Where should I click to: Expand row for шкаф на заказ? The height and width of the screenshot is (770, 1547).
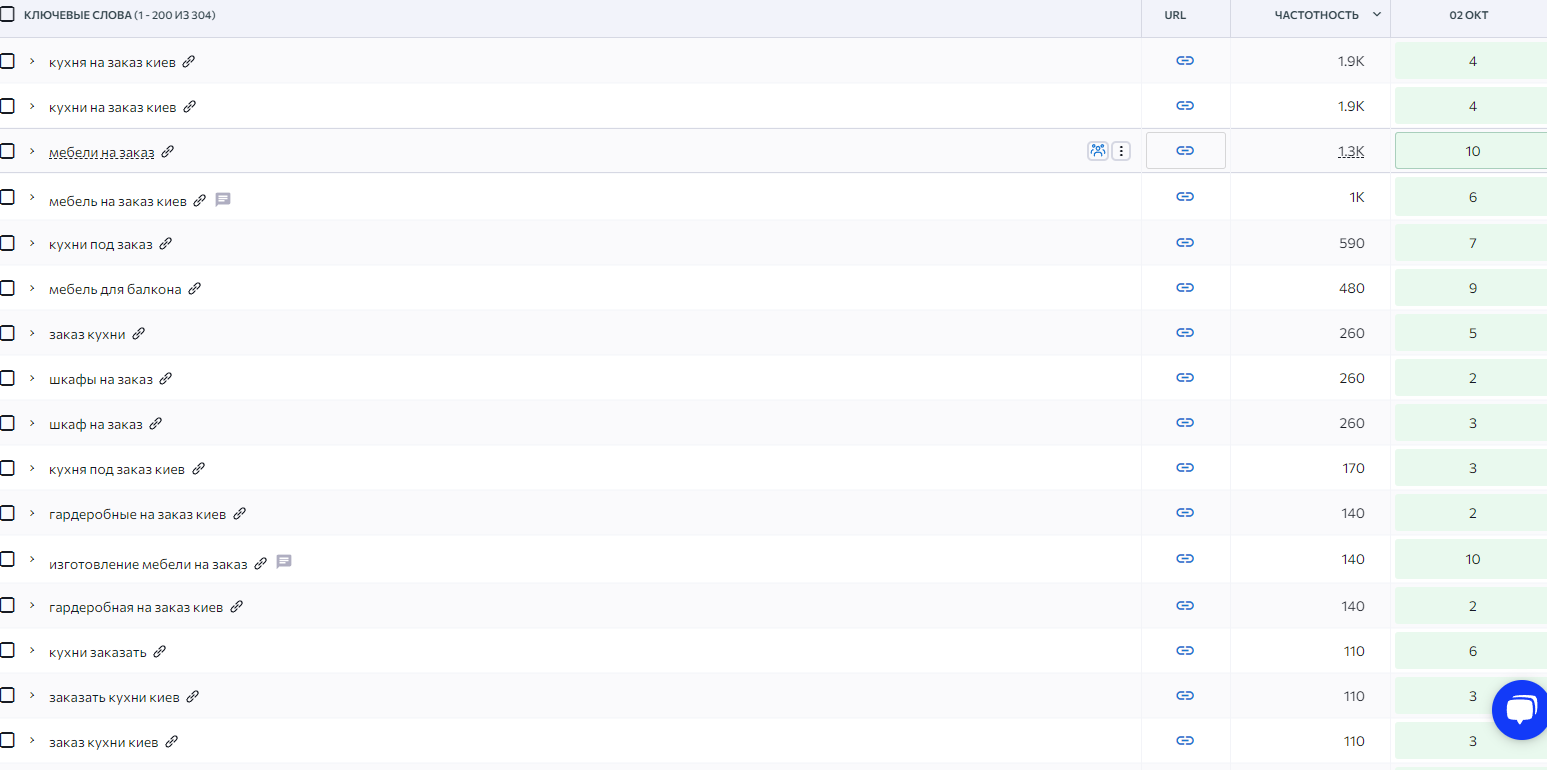pyautogui.click(x=32, y=423)
